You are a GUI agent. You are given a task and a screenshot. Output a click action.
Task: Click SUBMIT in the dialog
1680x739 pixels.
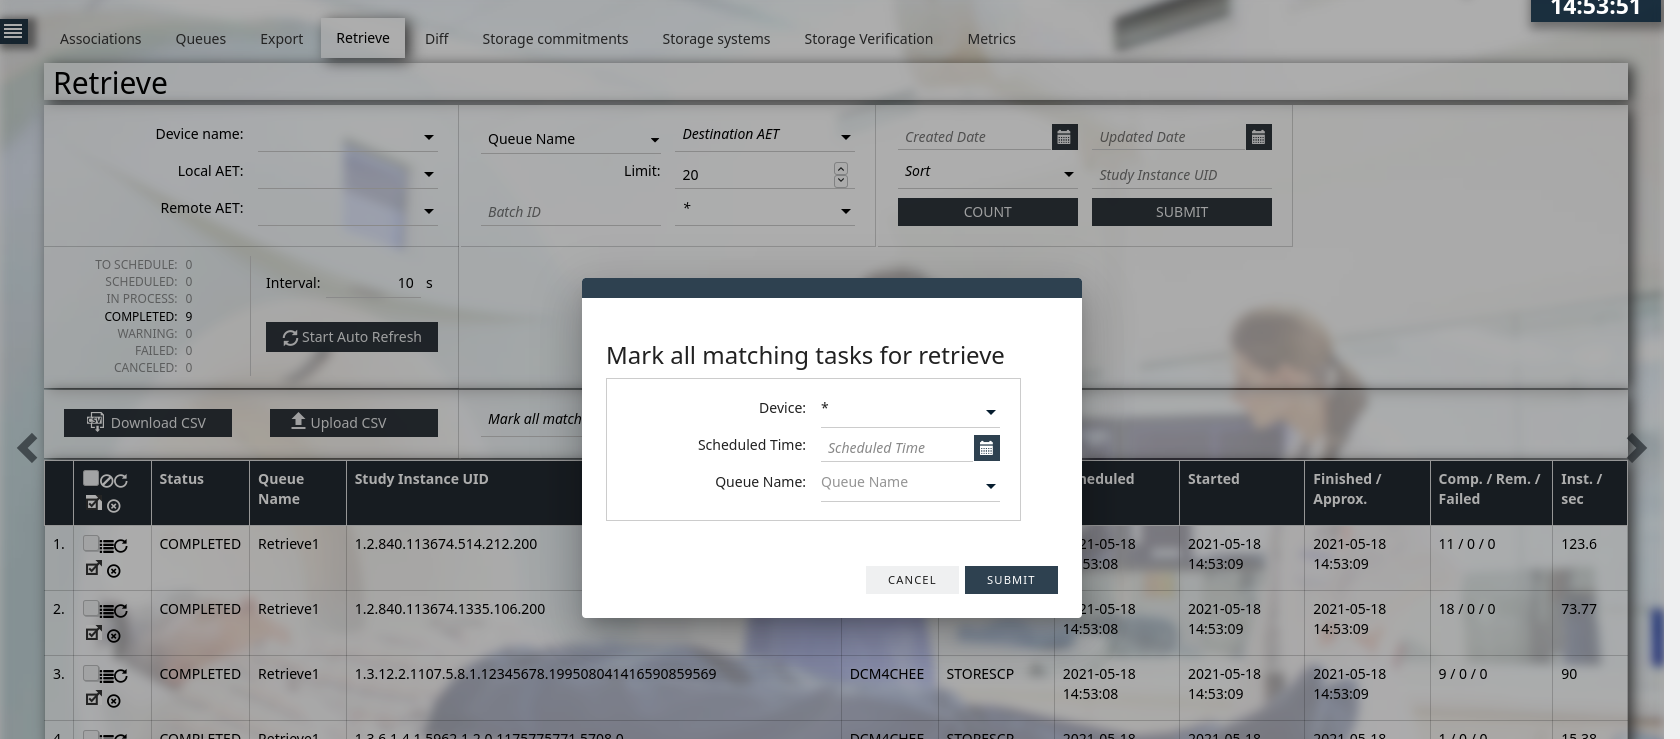pos(1011,580)
